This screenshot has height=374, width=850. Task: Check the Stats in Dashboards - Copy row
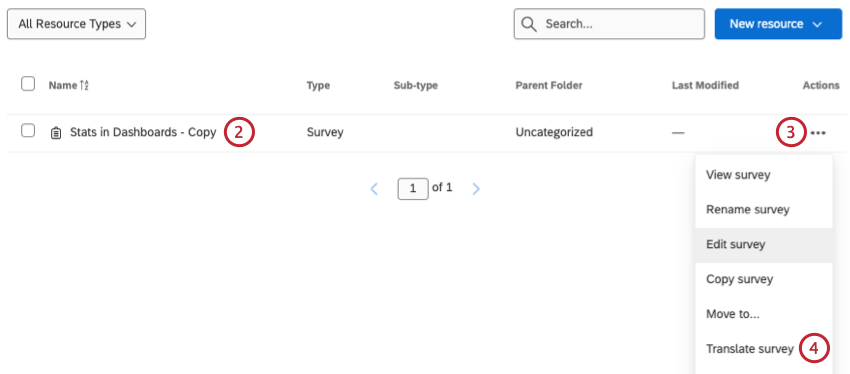point(28,131)
